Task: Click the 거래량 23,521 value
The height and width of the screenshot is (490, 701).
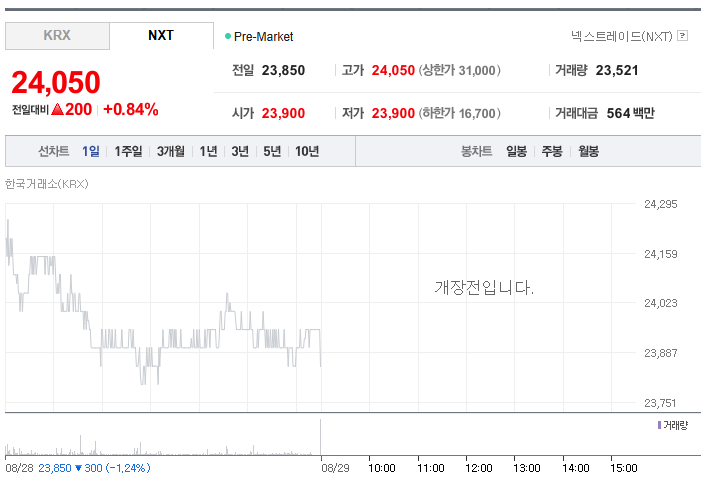Action: pyautogui.click(x=617, y=70)
